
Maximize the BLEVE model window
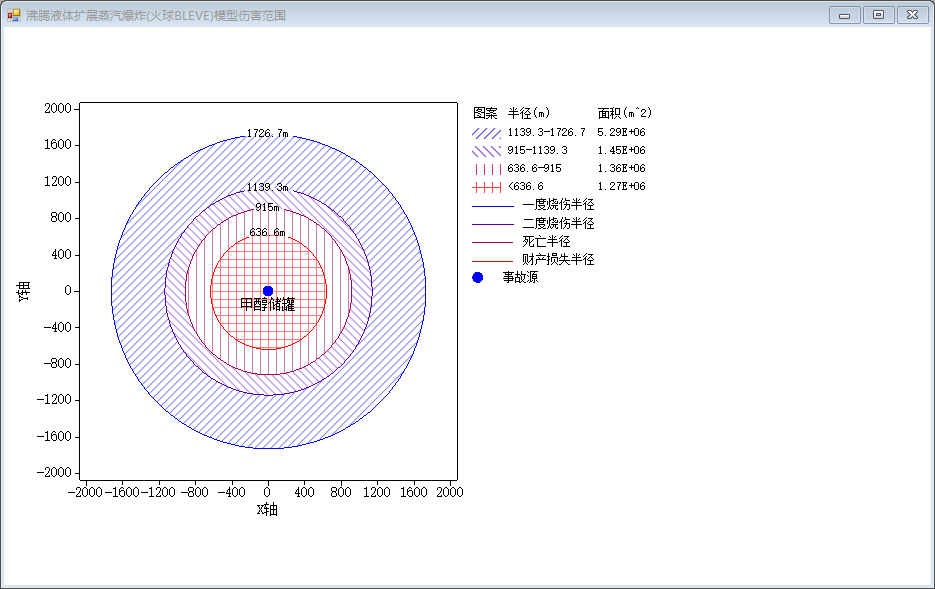pos(878,15)
